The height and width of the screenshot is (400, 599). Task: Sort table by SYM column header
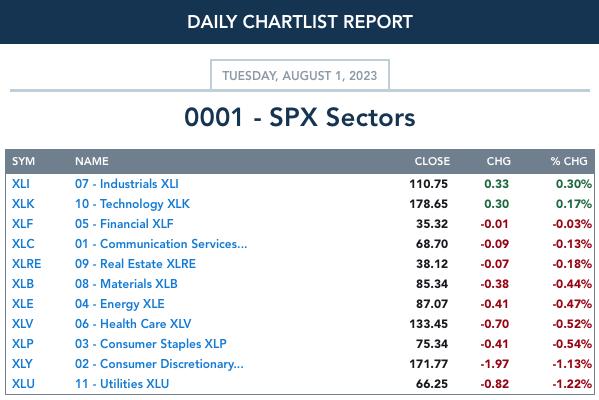23,161
